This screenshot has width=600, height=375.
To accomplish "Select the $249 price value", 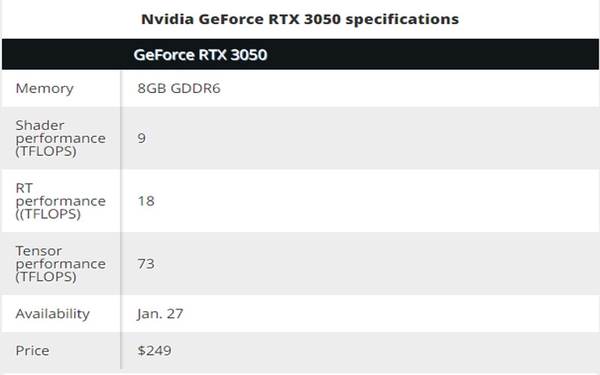I will click(155, 351).
